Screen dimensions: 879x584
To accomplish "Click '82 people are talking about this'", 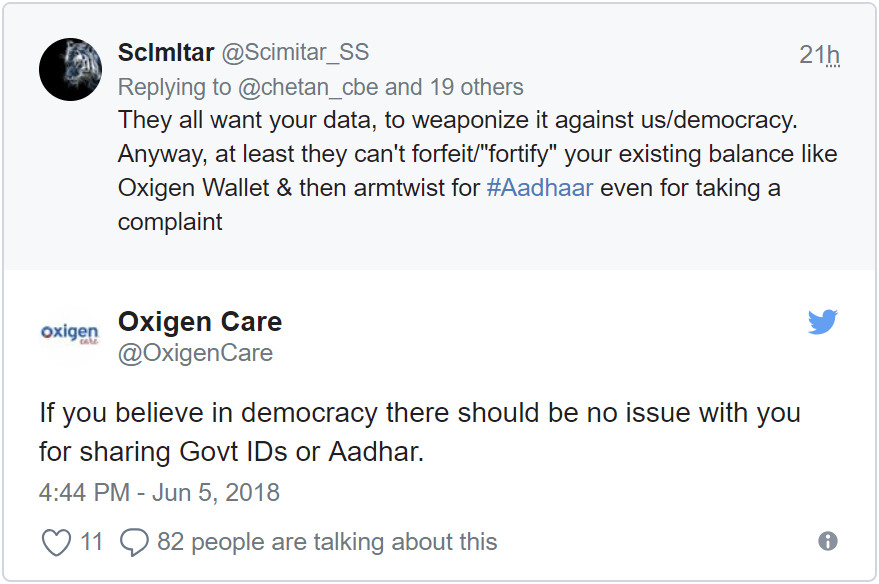I will [x=327, y=542].
